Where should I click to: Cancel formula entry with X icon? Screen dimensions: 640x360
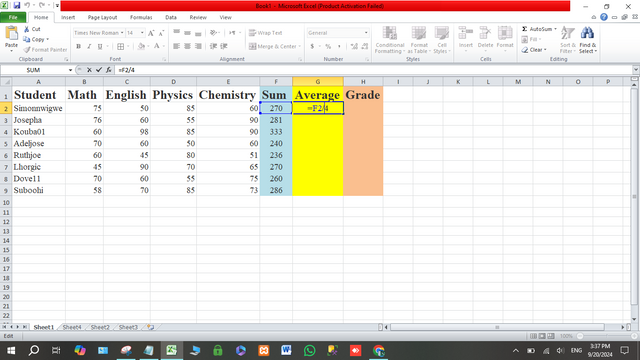click(x=89, y=70)
